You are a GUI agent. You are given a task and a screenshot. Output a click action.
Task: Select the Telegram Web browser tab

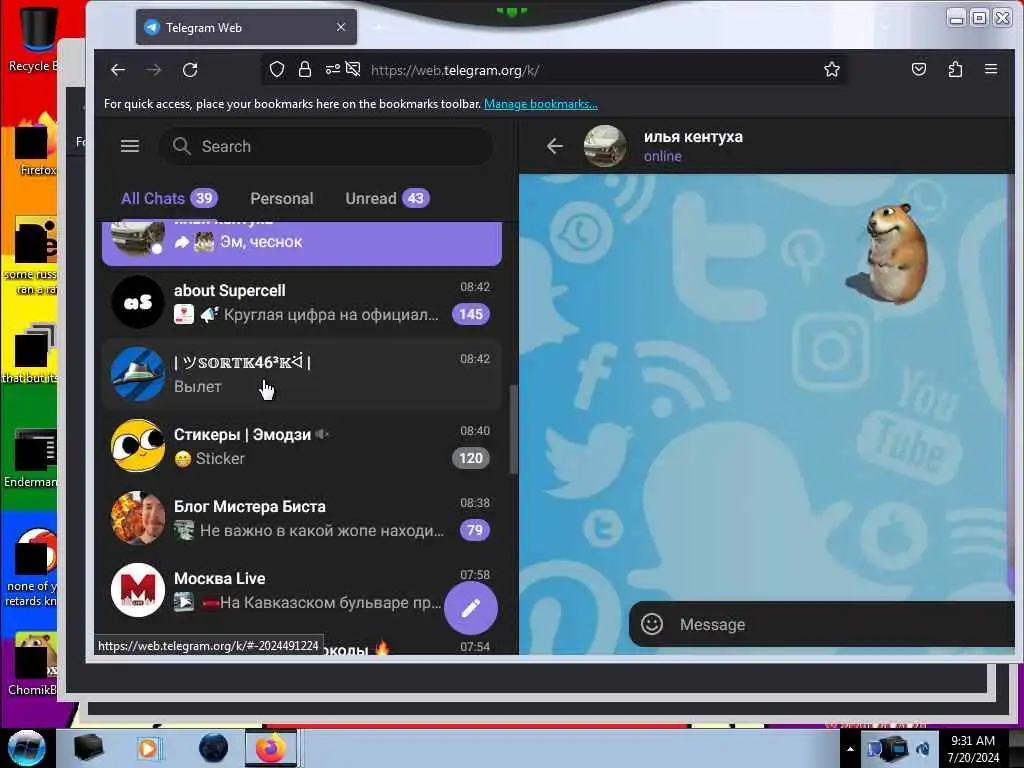coord(246,27)
